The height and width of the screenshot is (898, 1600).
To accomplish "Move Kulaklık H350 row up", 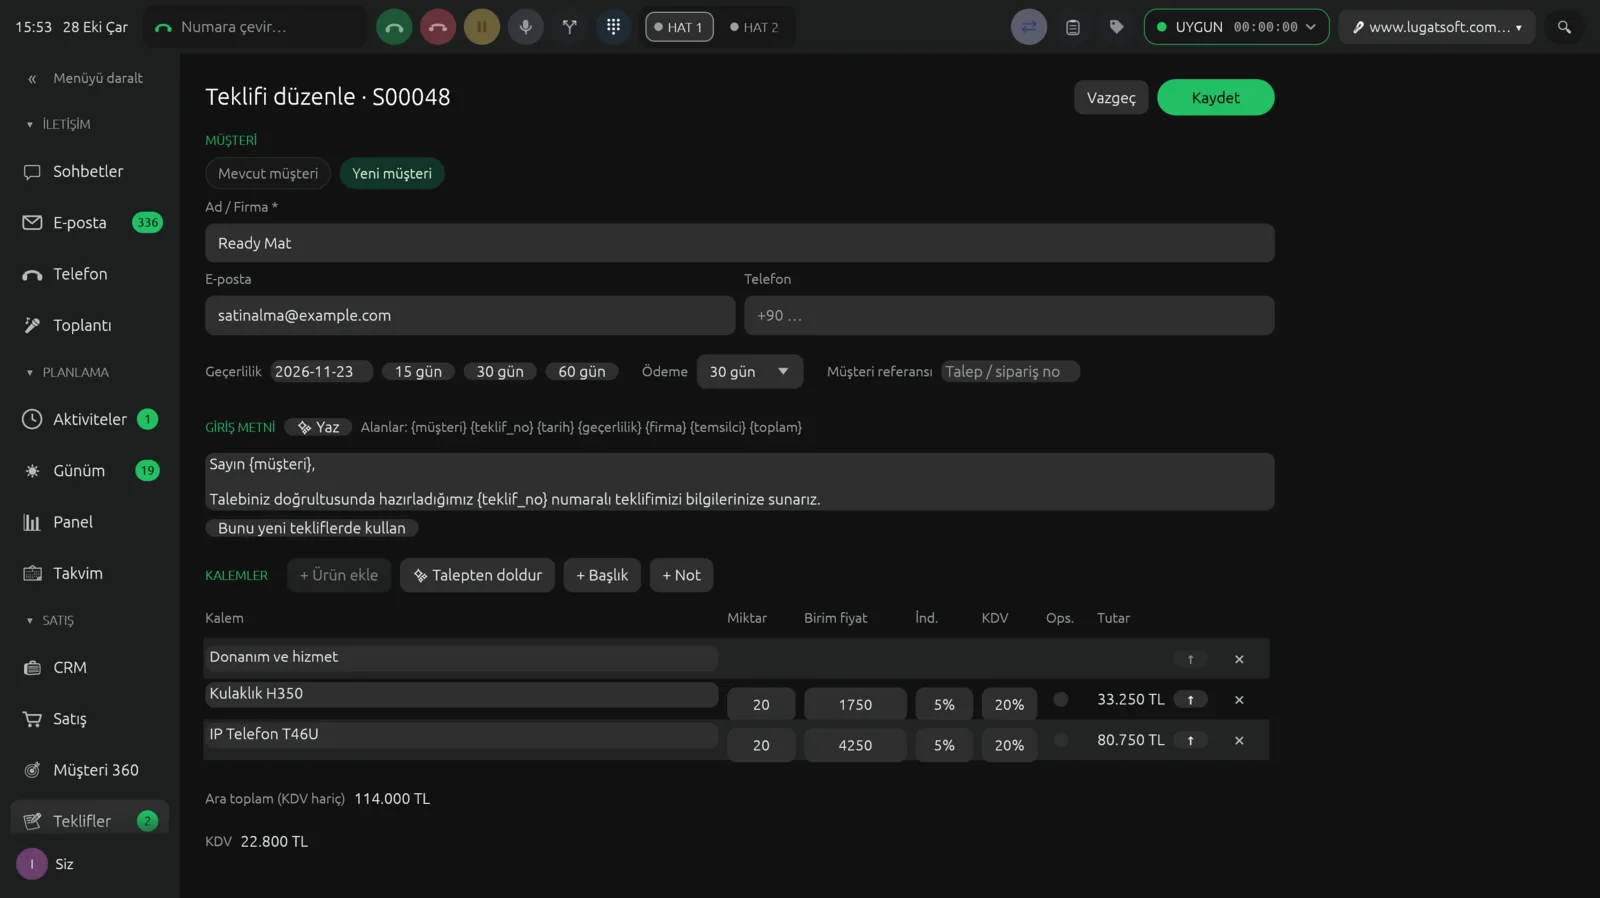I will coord(1190,700).
